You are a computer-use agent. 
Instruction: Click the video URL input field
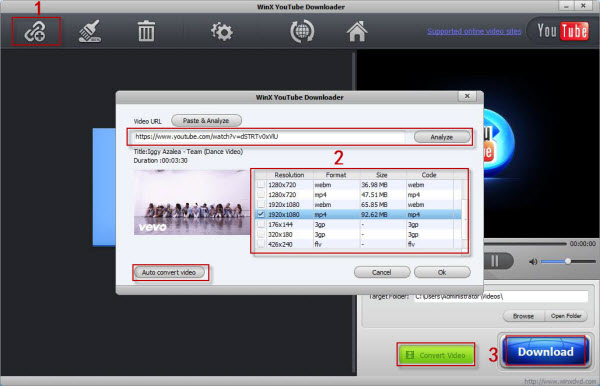click(269, 137)
